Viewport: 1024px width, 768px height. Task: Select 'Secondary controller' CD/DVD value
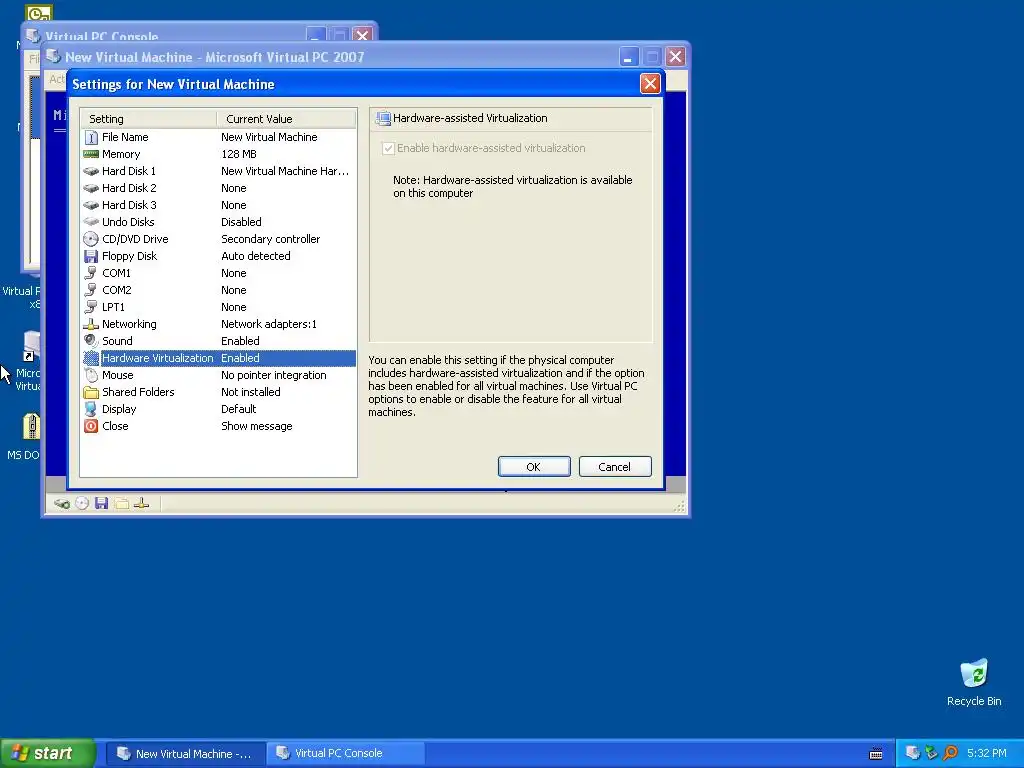point(270,239)
